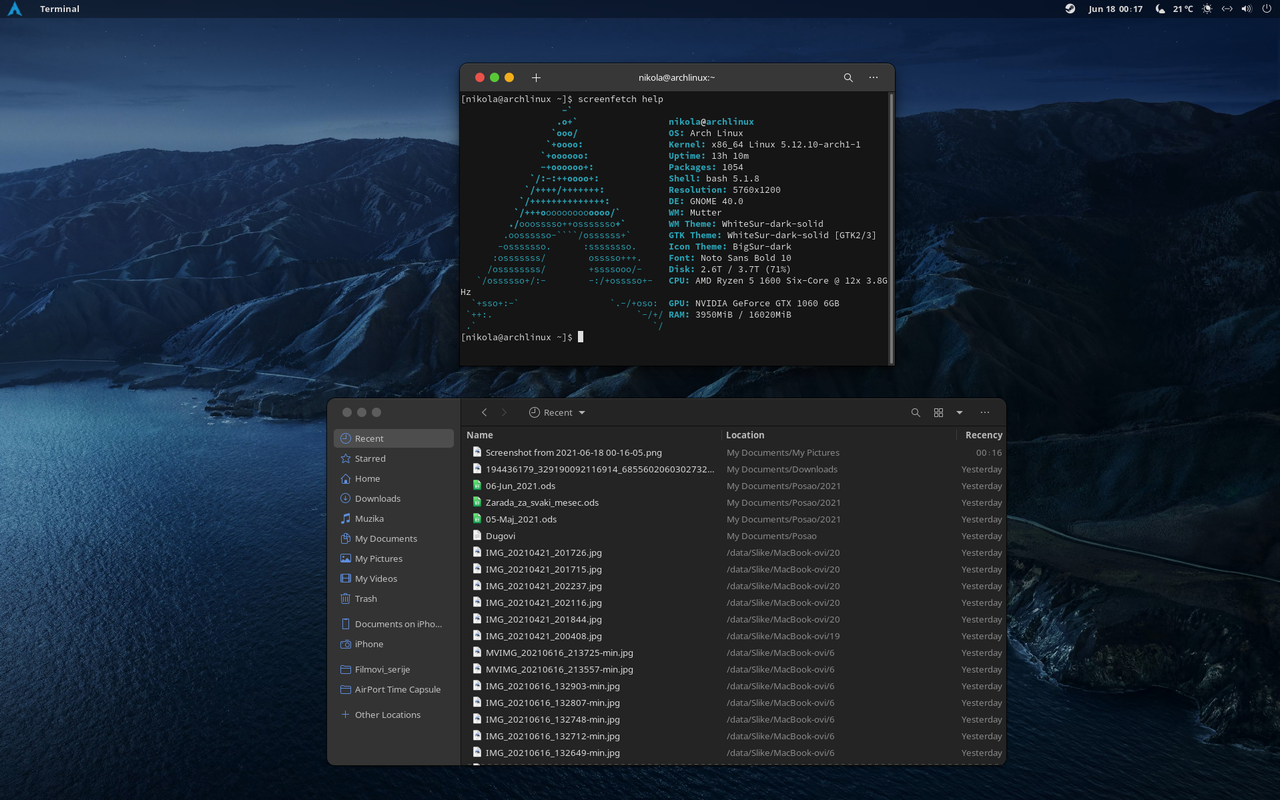Search files with the file manager magnifier

click(x=915, y=412)
